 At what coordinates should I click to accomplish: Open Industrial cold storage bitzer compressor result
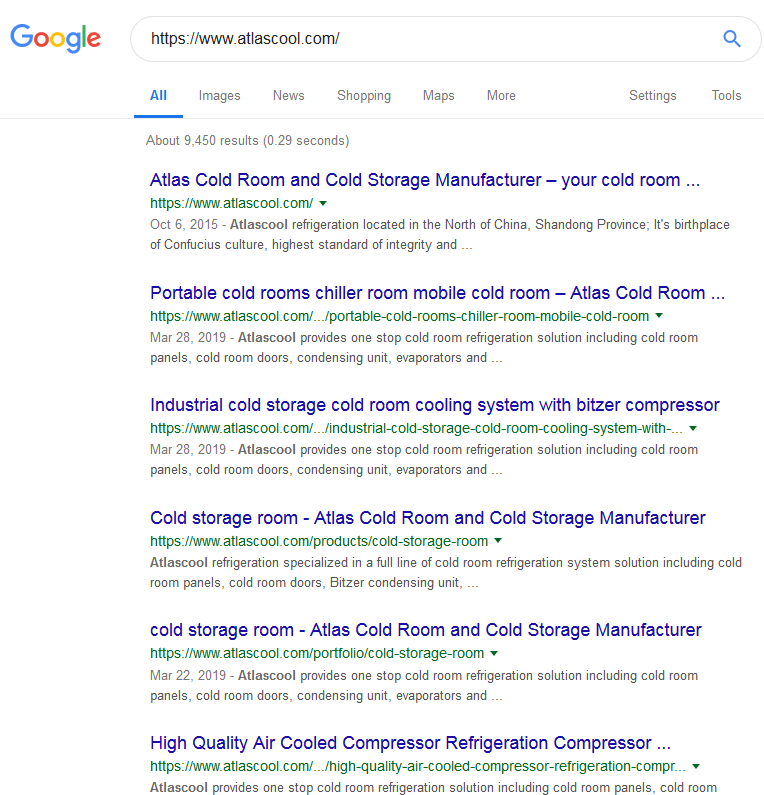click(434, 405)
